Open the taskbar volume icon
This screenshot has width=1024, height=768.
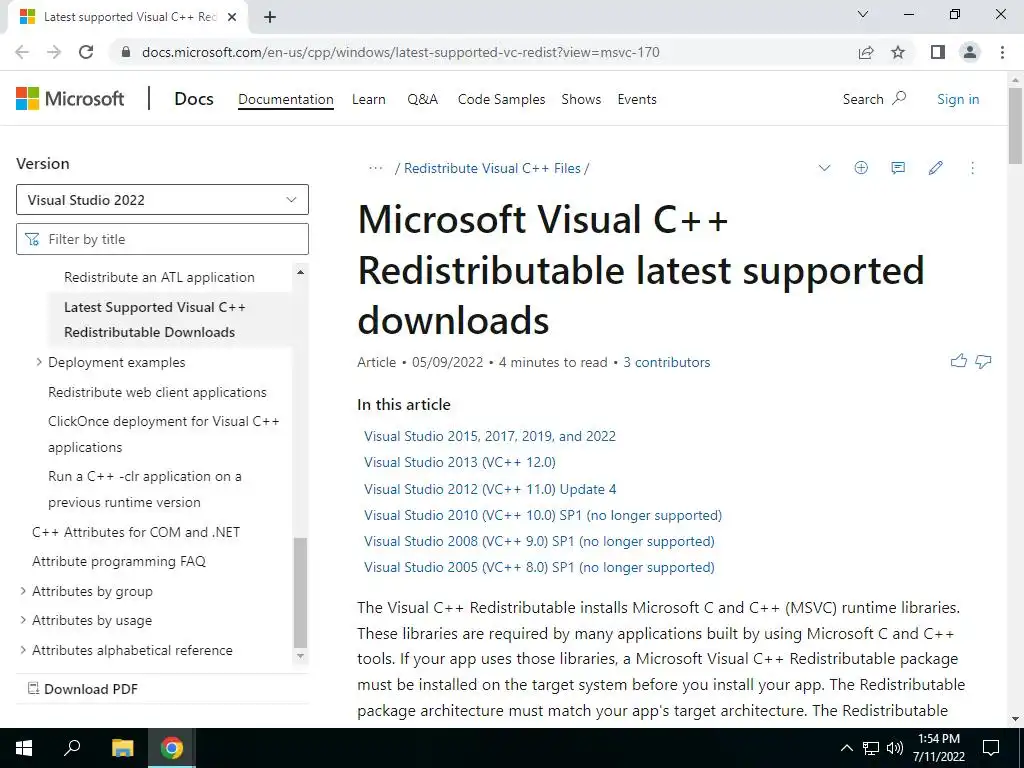[x=895, y=748]
